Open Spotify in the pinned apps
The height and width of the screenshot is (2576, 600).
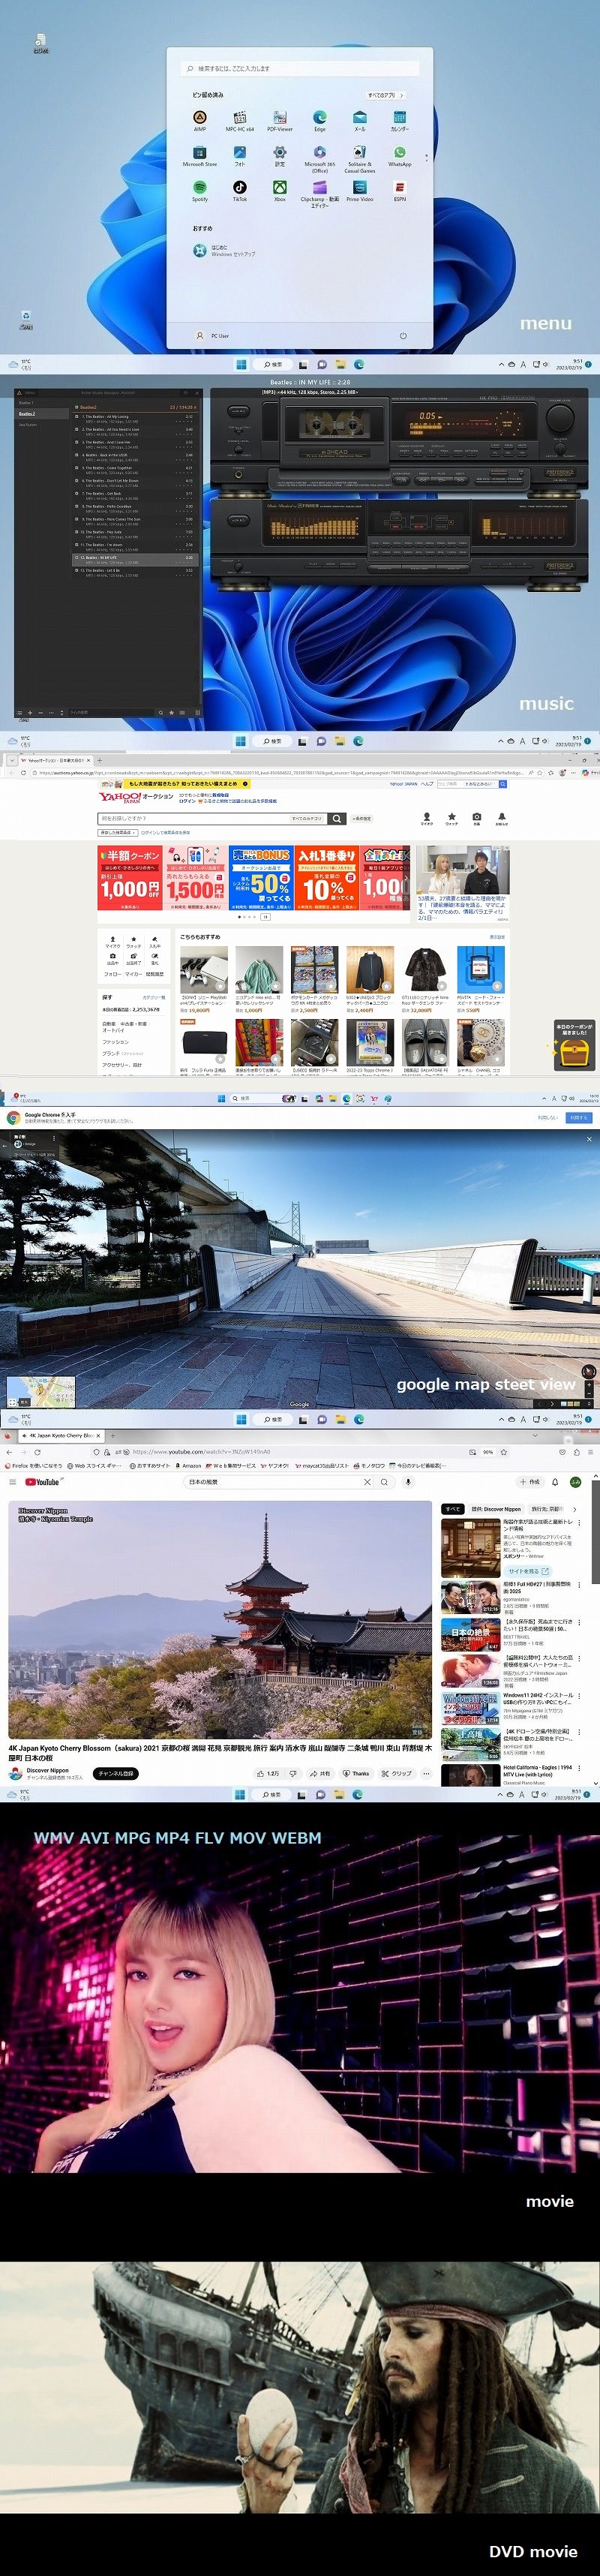(x=200, y=187)
